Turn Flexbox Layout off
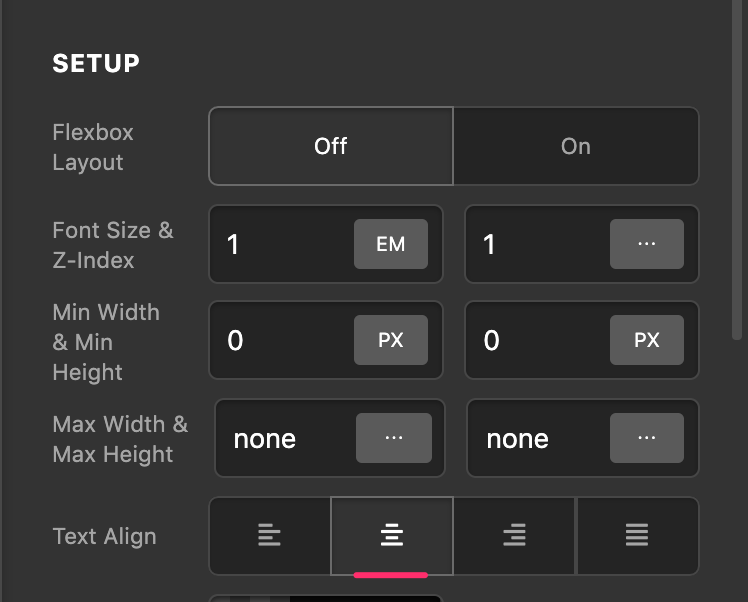Screen dimensions: 748x602 point(331,146)
